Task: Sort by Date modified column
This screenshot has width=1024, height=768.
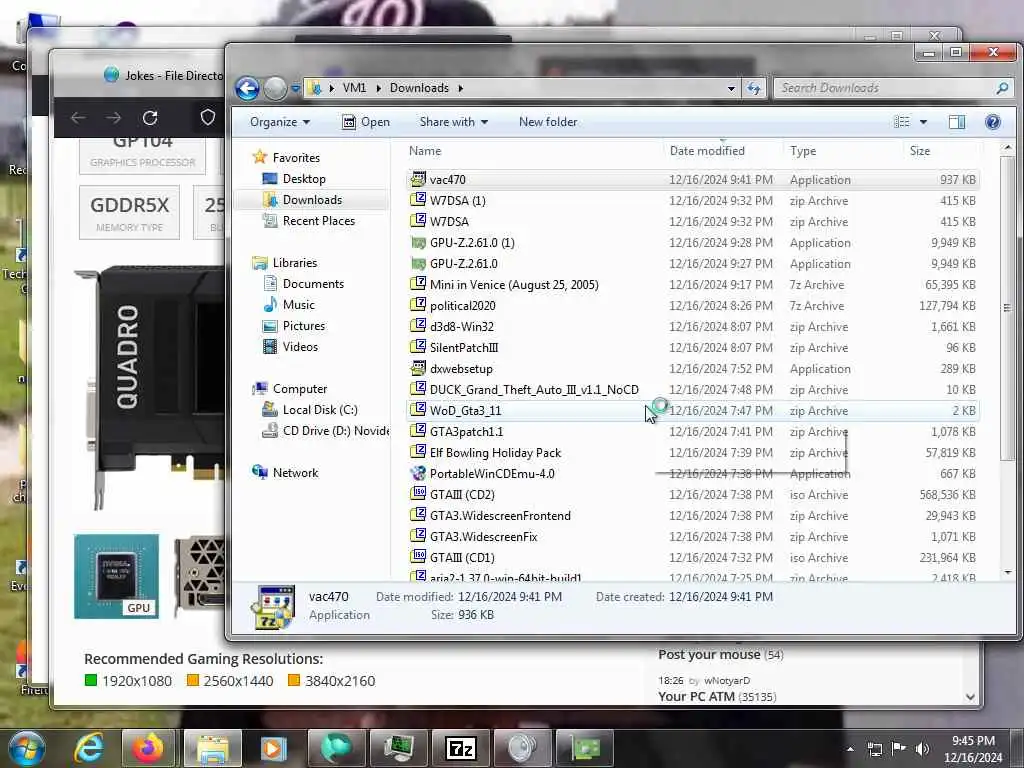Action: coord(707,151)
